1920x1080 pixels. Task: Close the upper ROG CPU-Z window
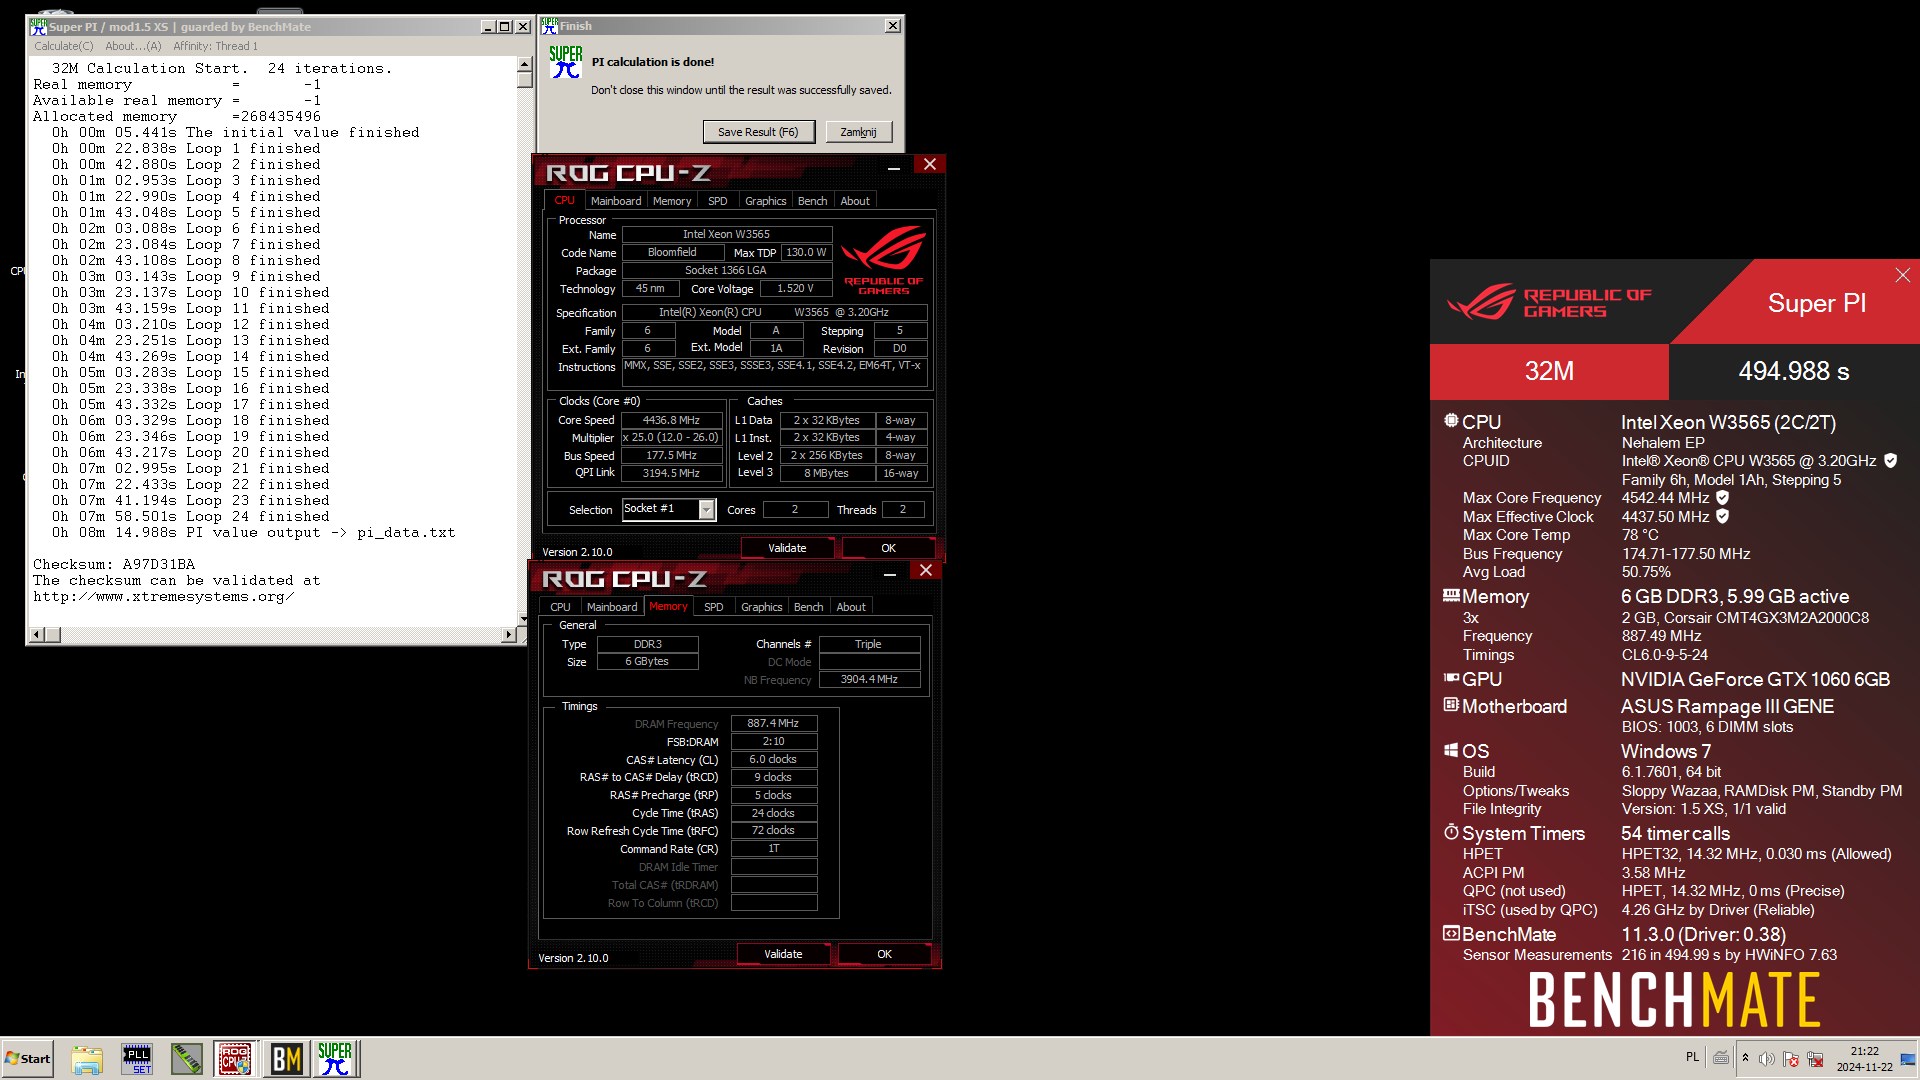930,165
